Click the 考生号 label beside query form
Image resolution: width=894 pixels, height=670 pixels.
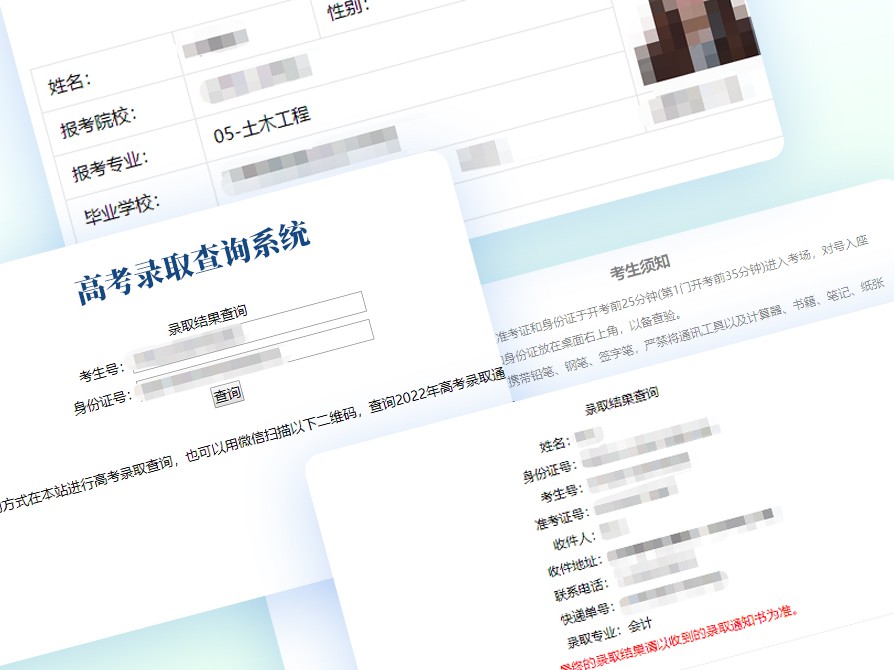100,374
